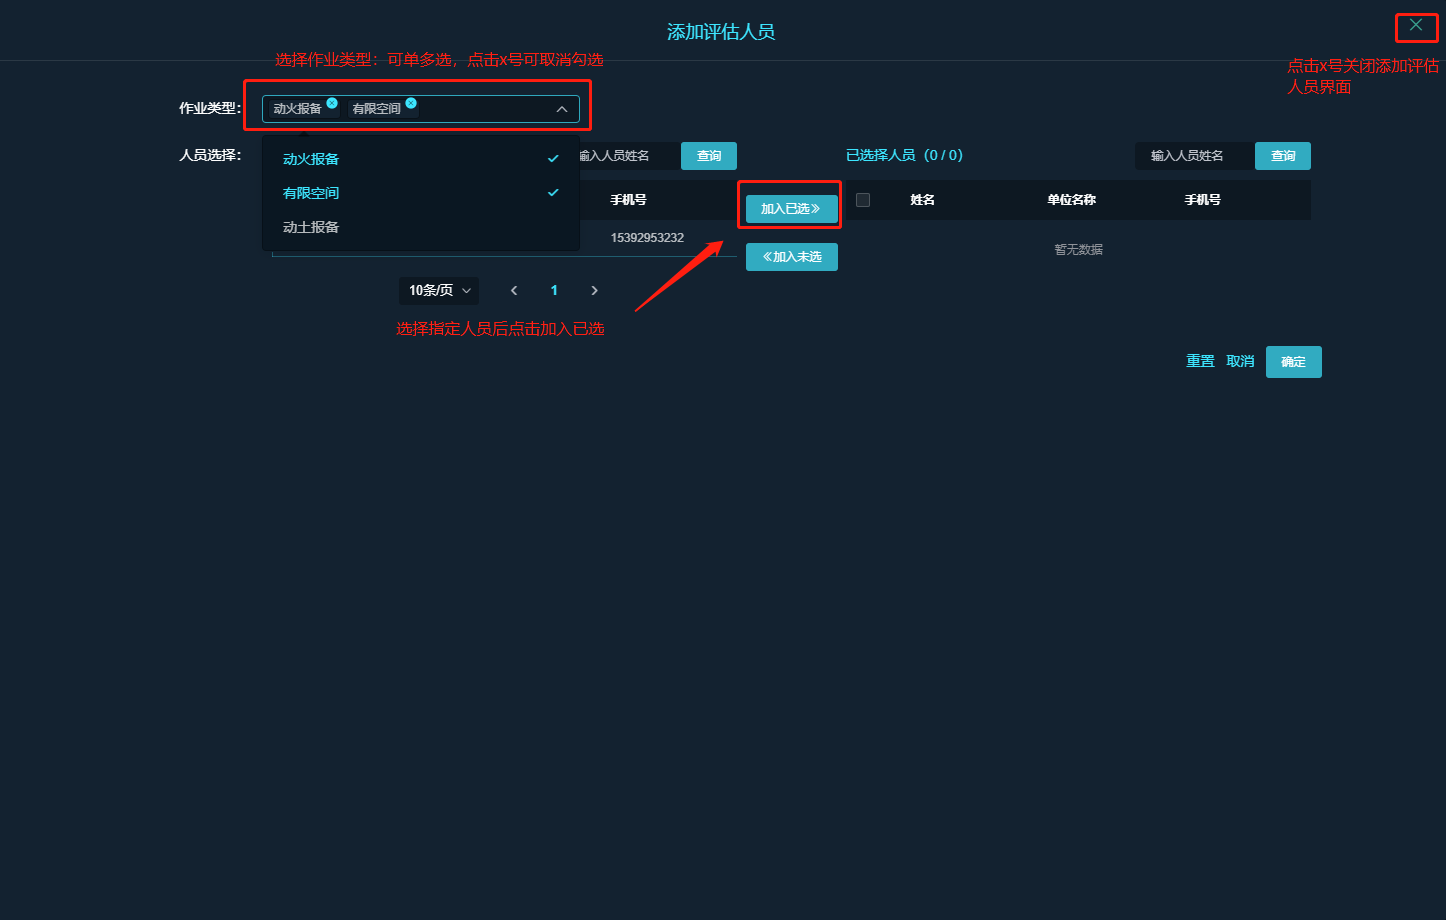1446x920 pixels.
Task: Remove the 动火报备 tag via its x icon
Action: click(332, 103)
